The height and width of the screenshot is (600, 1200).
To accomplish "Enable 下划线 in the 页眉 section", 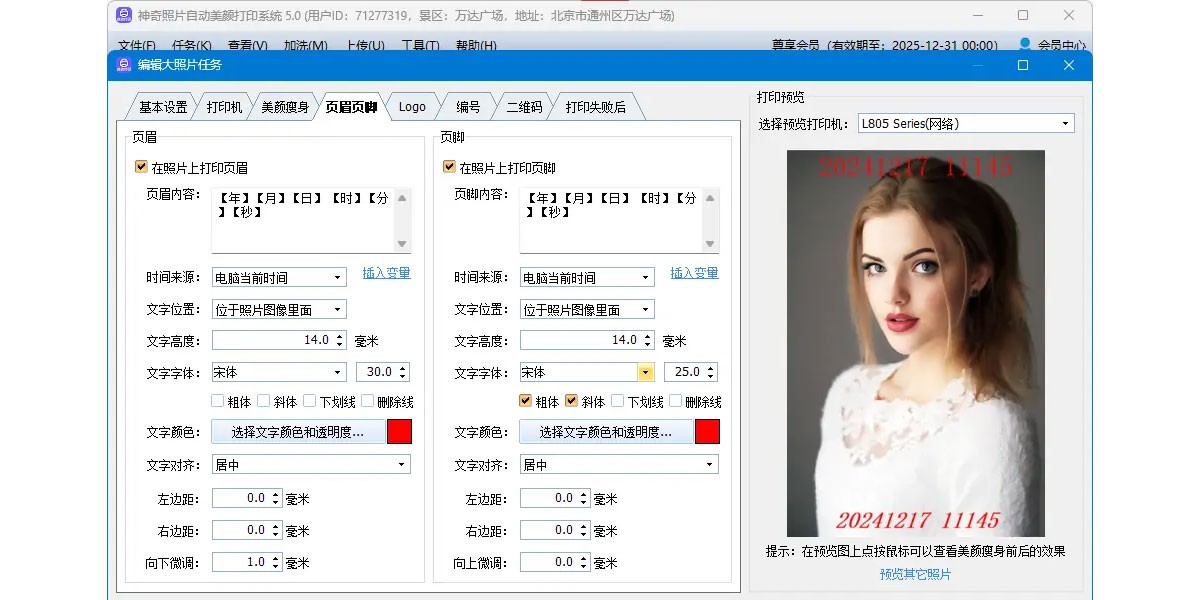I will pos(309,401).
